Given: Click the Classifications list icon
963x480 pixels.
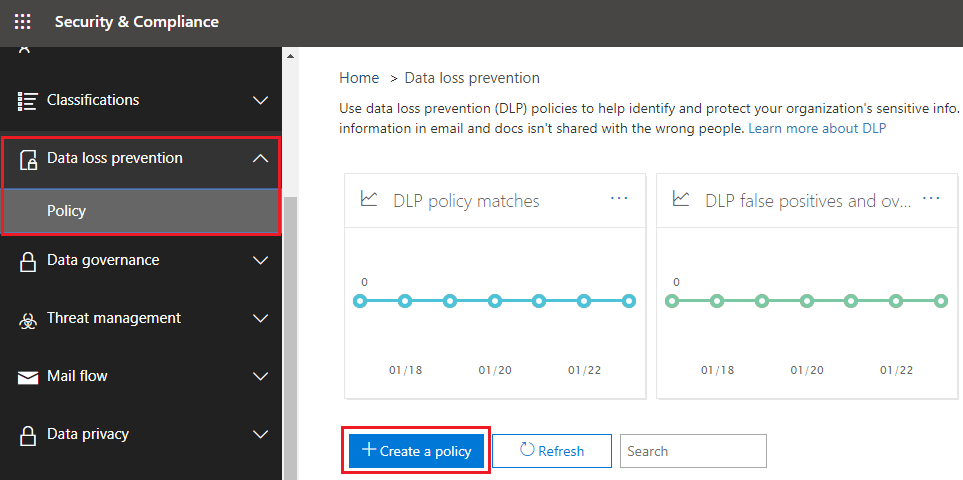Looking at the screenshot, I should (x=28, y=101).
